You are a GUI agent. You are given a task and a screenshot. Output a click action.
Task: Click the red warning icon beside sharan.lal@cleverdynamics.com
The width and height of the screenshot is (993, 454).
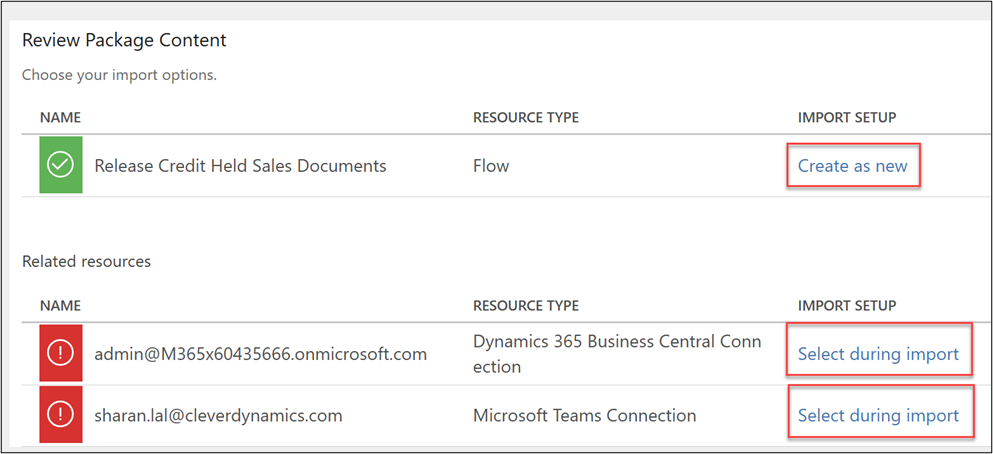pyautogui.click(x=61, y=415)
